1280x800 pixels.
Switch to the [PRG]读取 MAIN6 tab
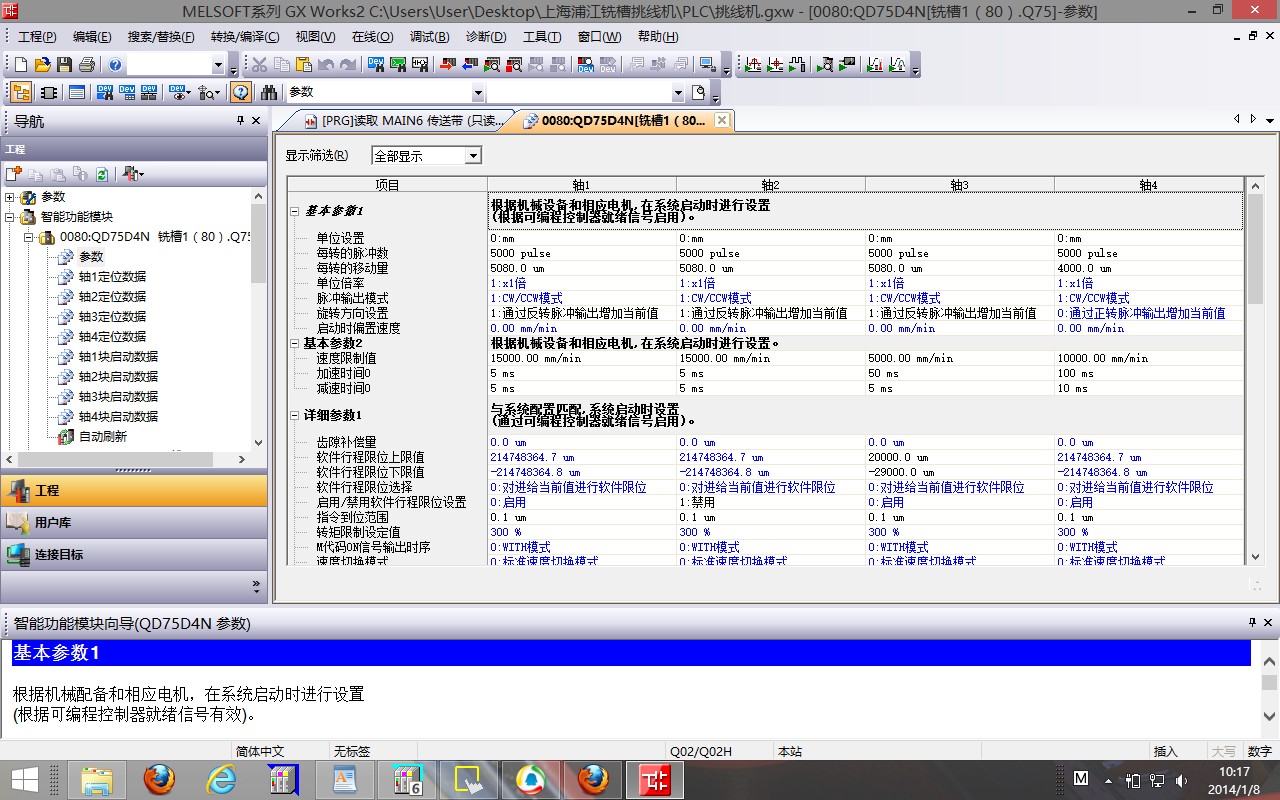[x=402, y=121]
